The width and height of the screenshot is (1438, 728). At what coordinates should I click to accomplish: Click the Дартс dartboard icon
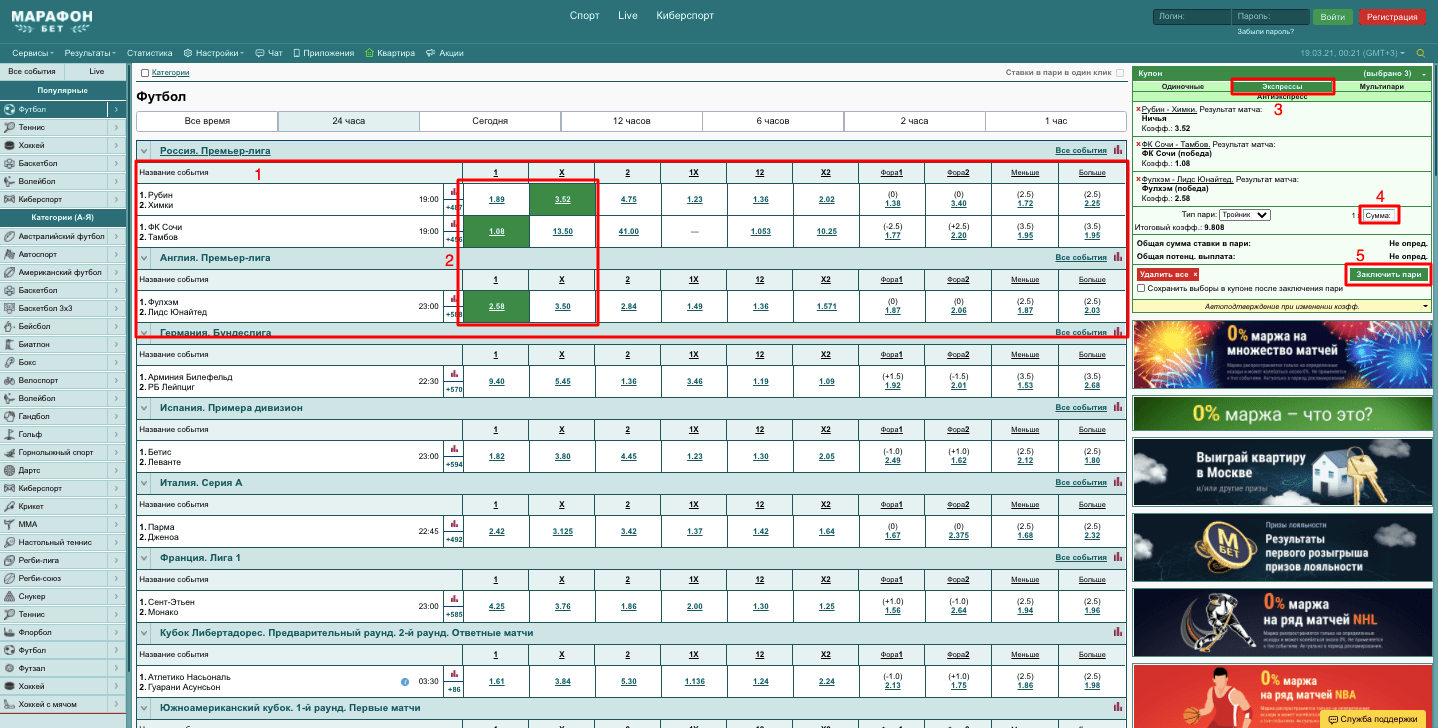[x=10, y=470]
